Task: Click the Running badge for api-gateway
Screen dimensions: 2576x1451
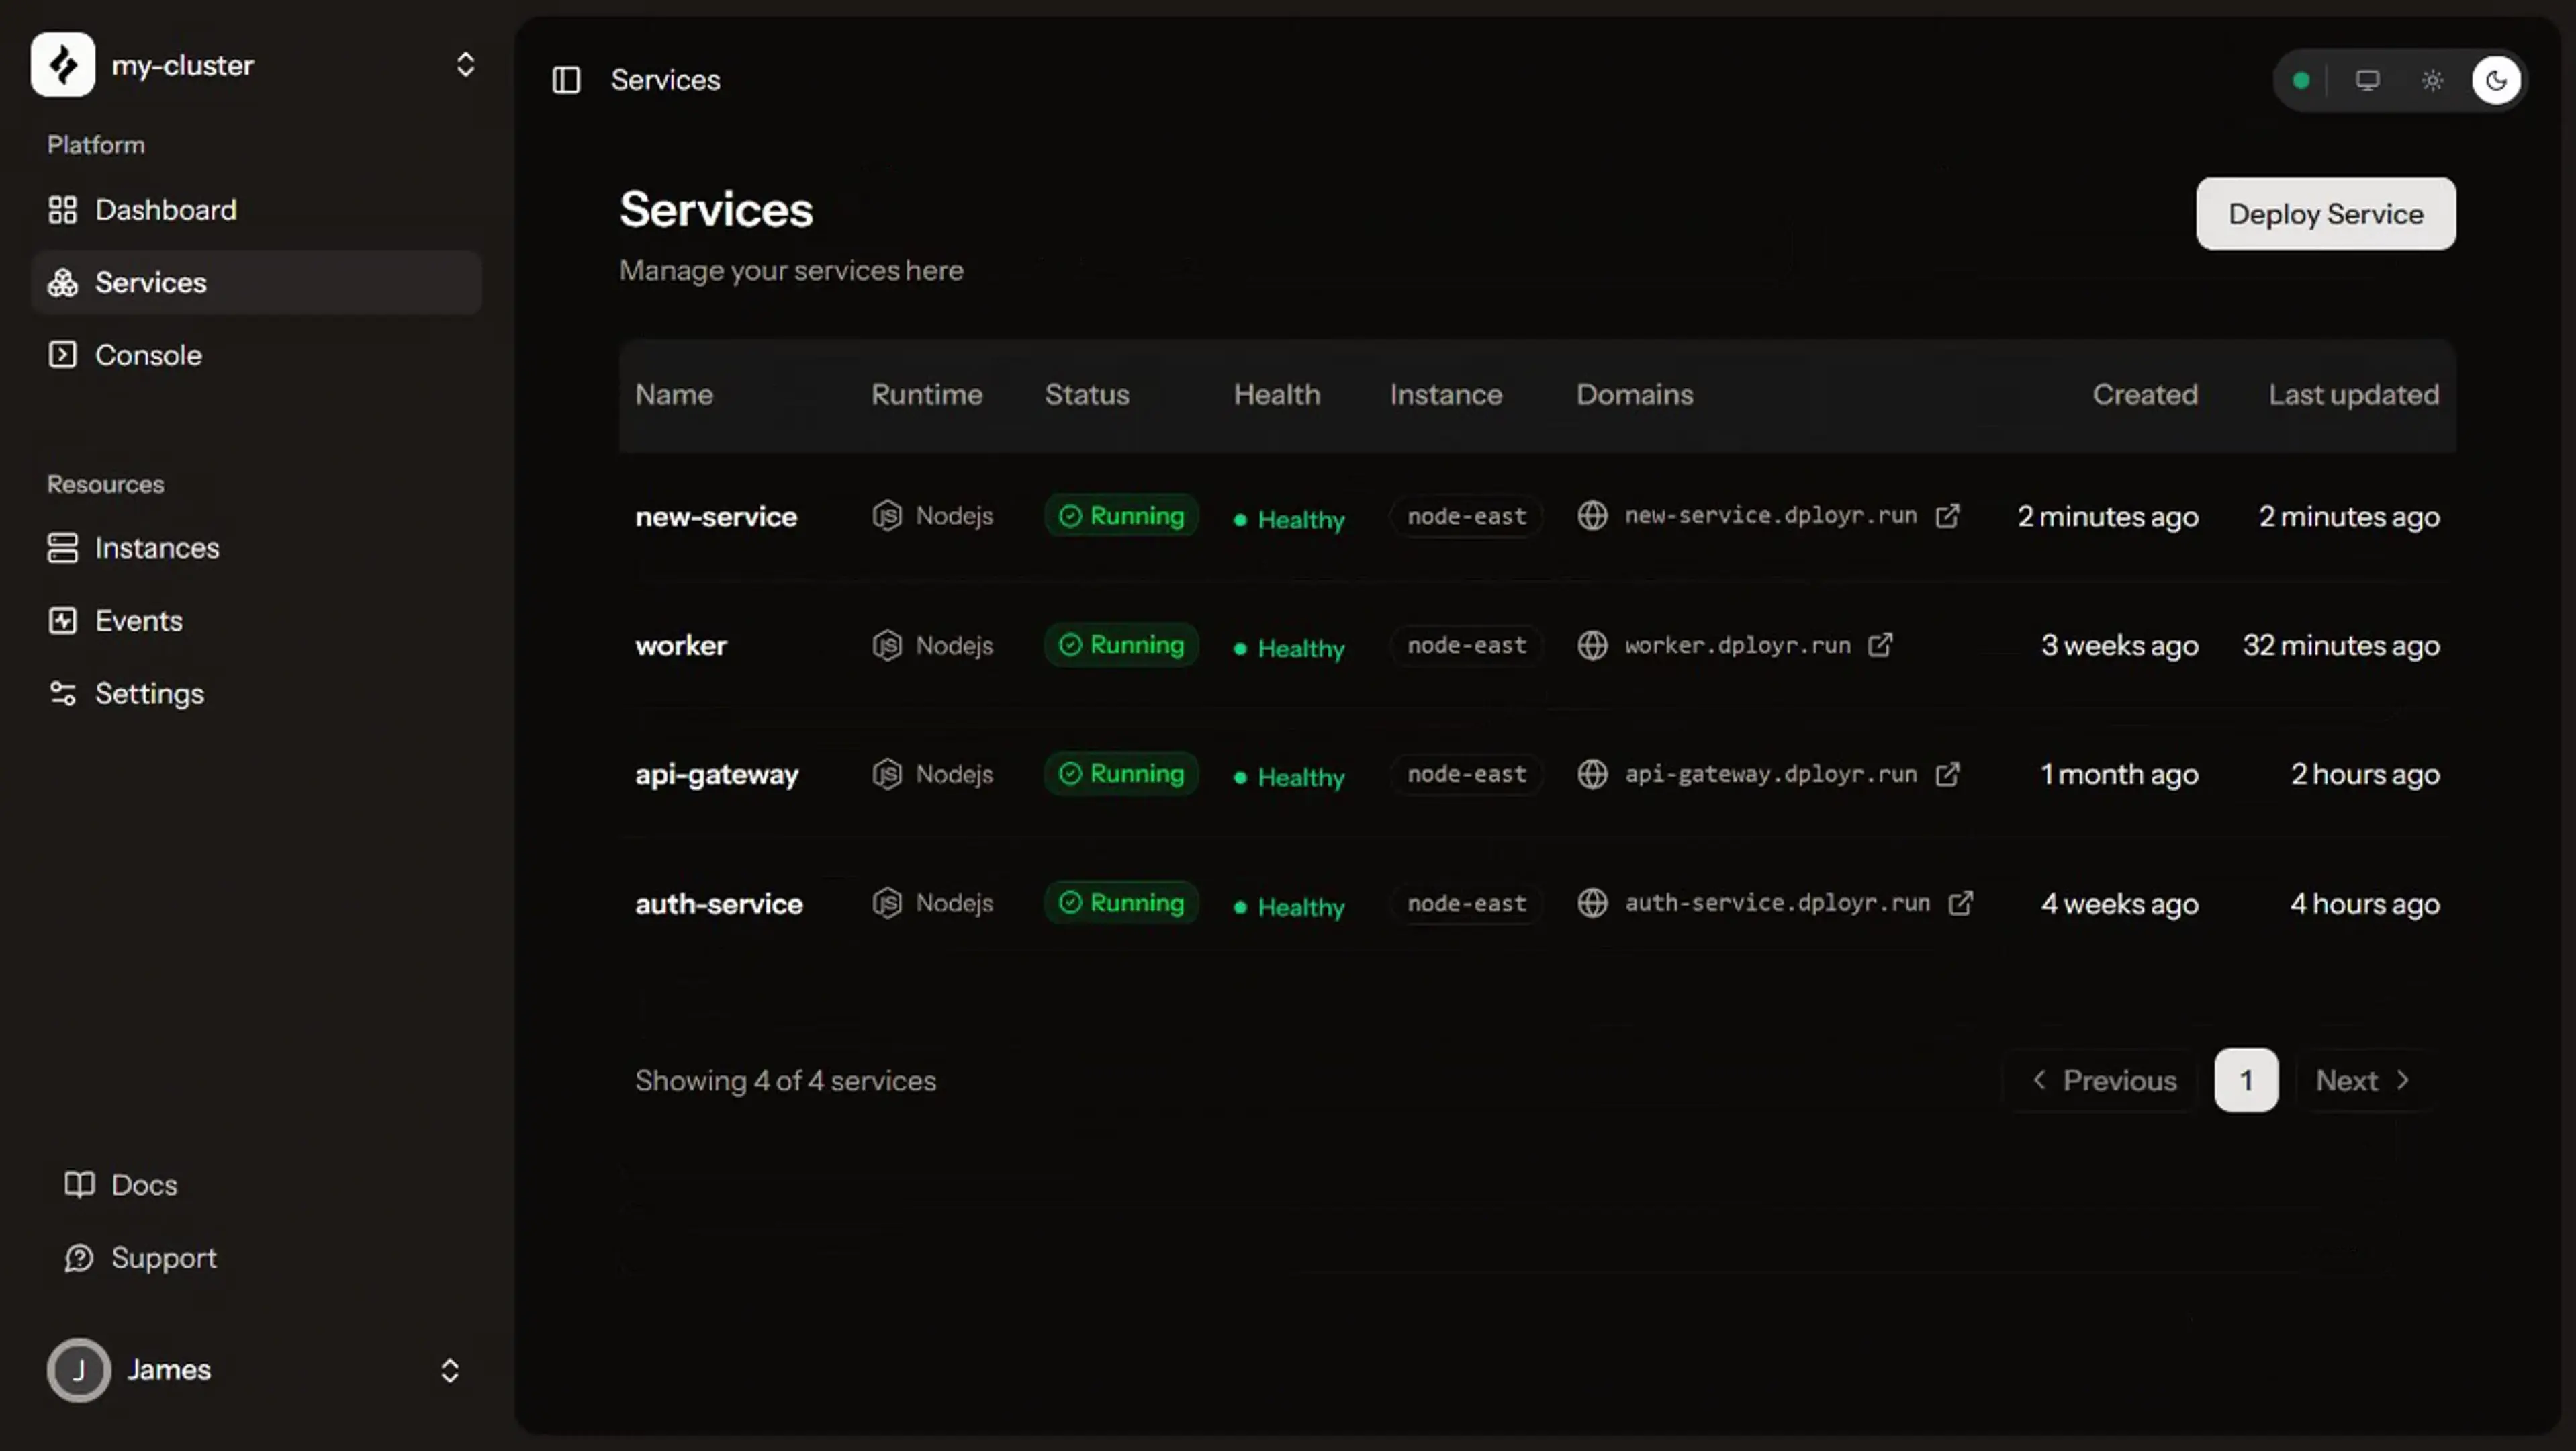Action: point(1121,774)
